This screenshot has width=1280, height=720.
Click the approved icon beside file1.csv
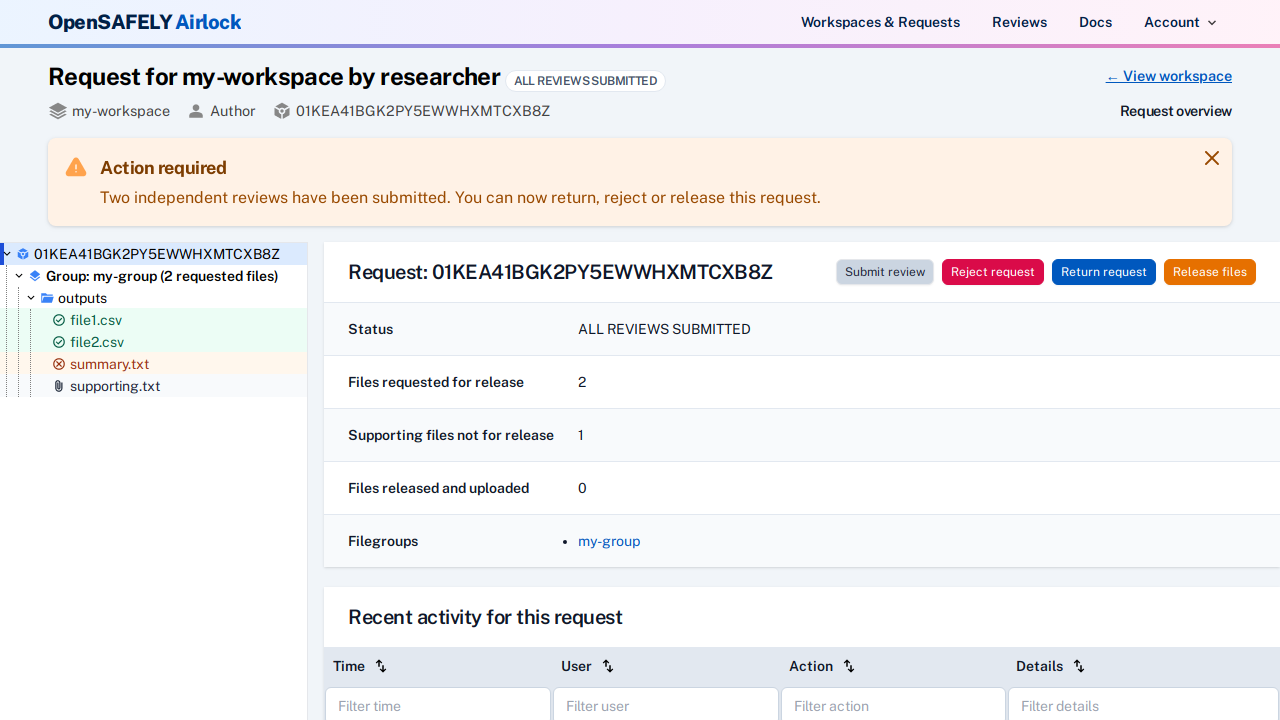(59, 320)
